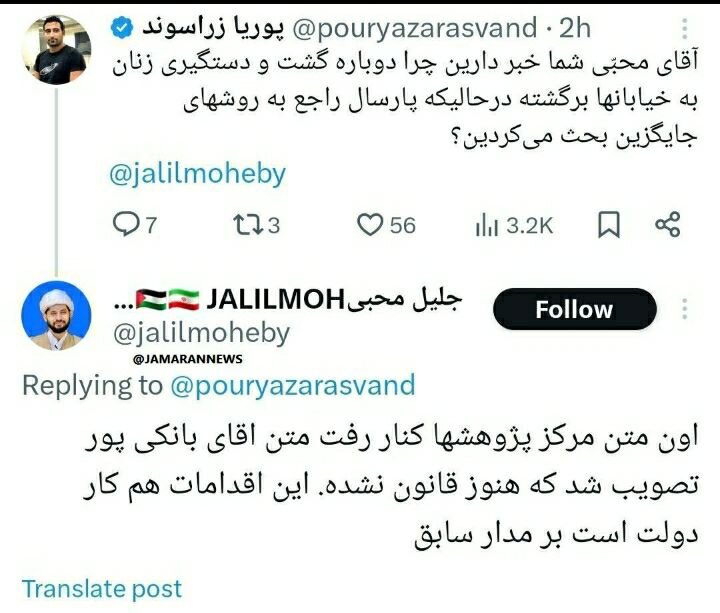Share the top tweet

667,225
